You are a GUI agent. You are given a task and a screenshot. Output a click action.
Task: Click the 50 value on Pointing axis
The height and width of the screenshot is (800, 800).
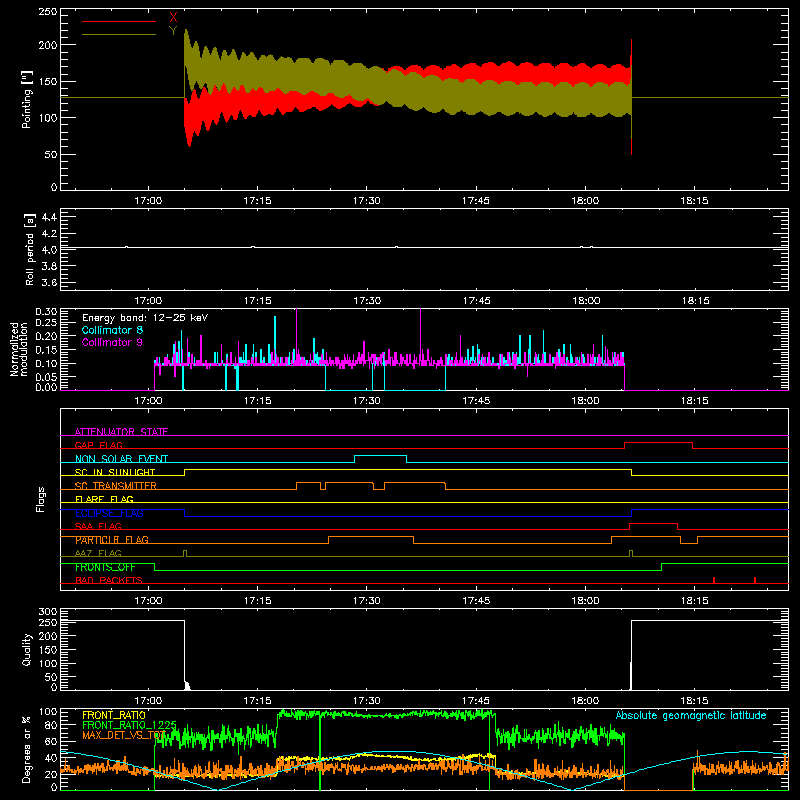(51, 154)
